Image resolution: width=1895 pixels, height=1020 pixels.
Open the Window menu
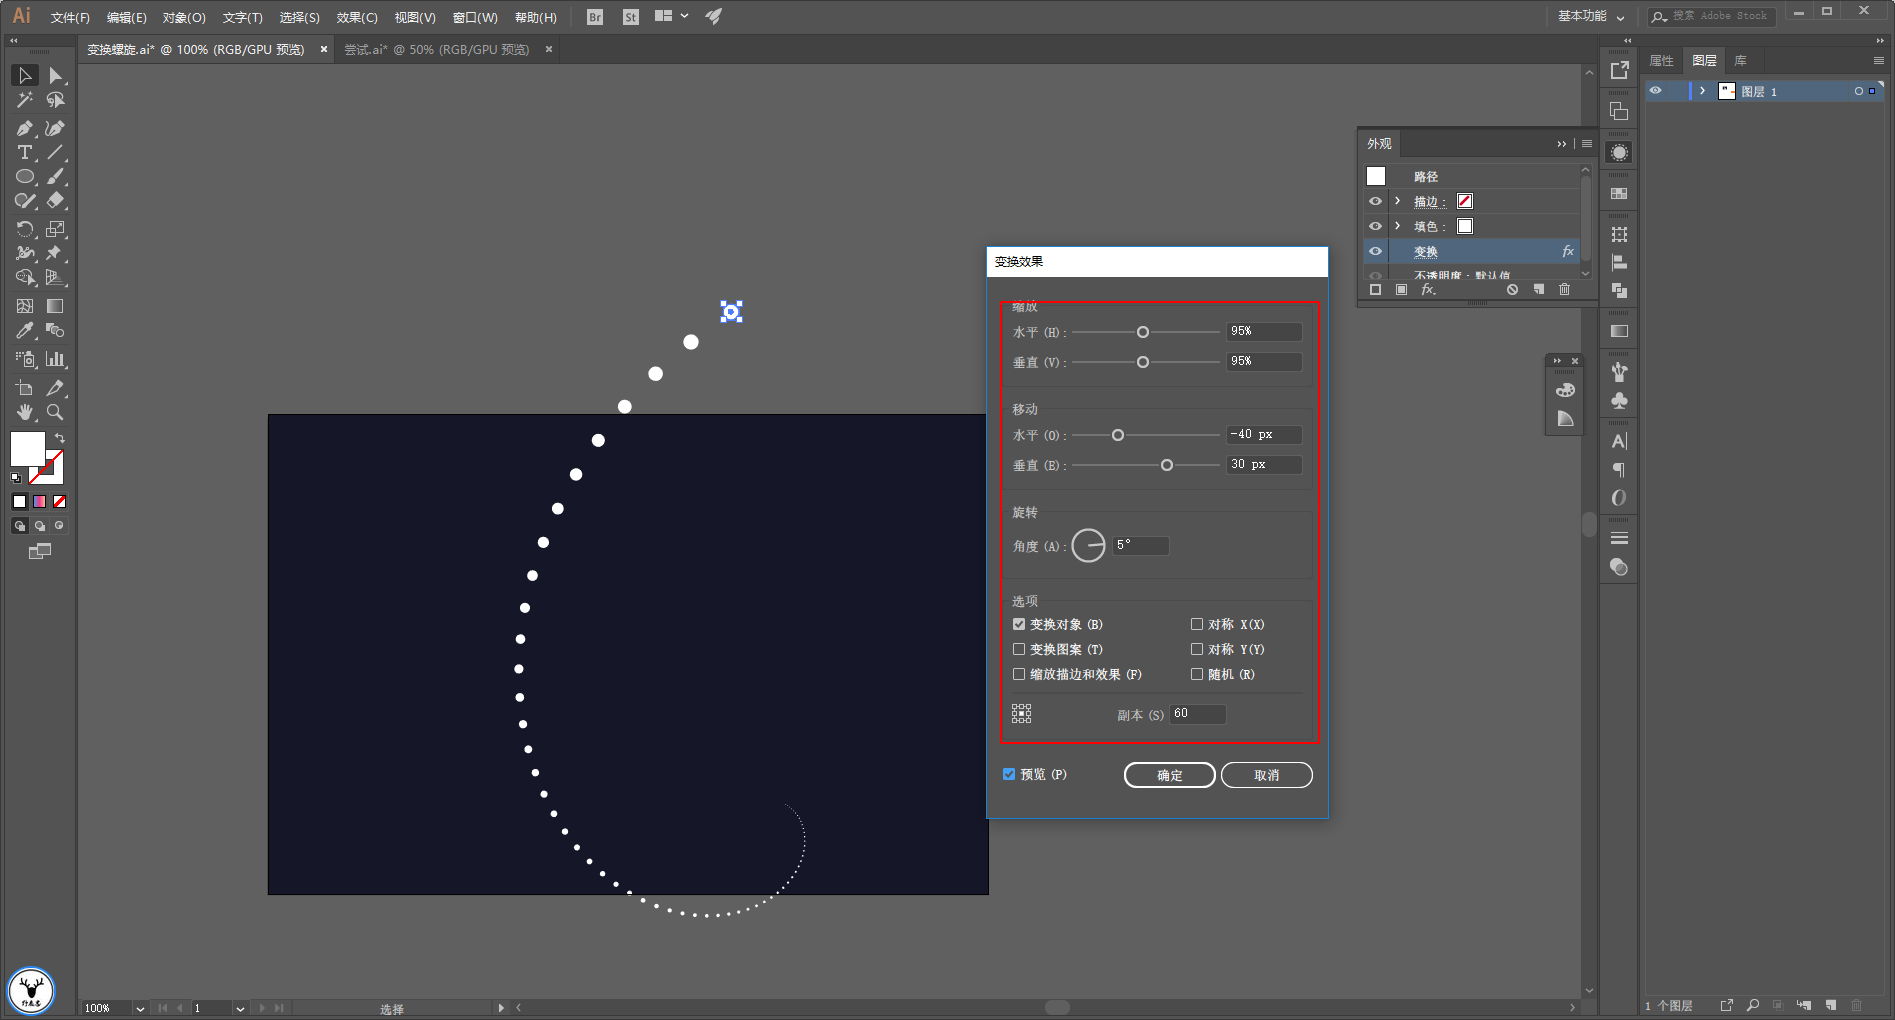475,18
